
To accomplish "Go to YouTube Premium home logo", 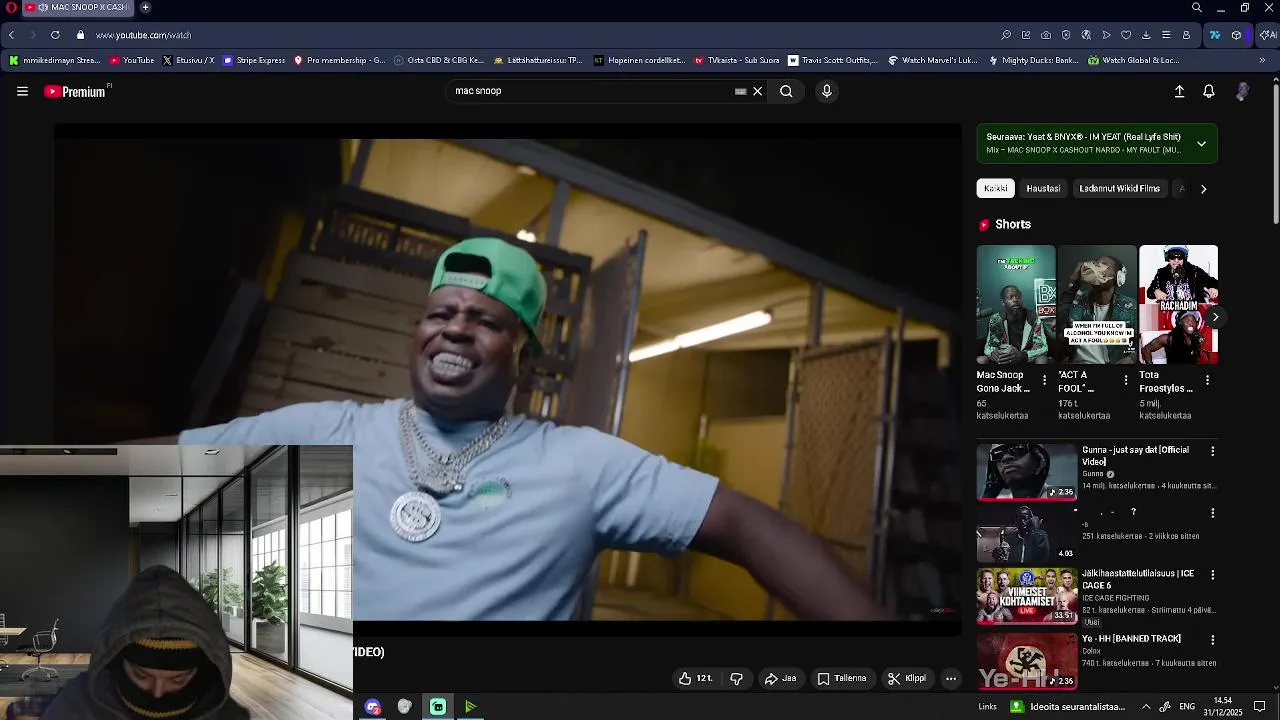I will pos(76,91).
